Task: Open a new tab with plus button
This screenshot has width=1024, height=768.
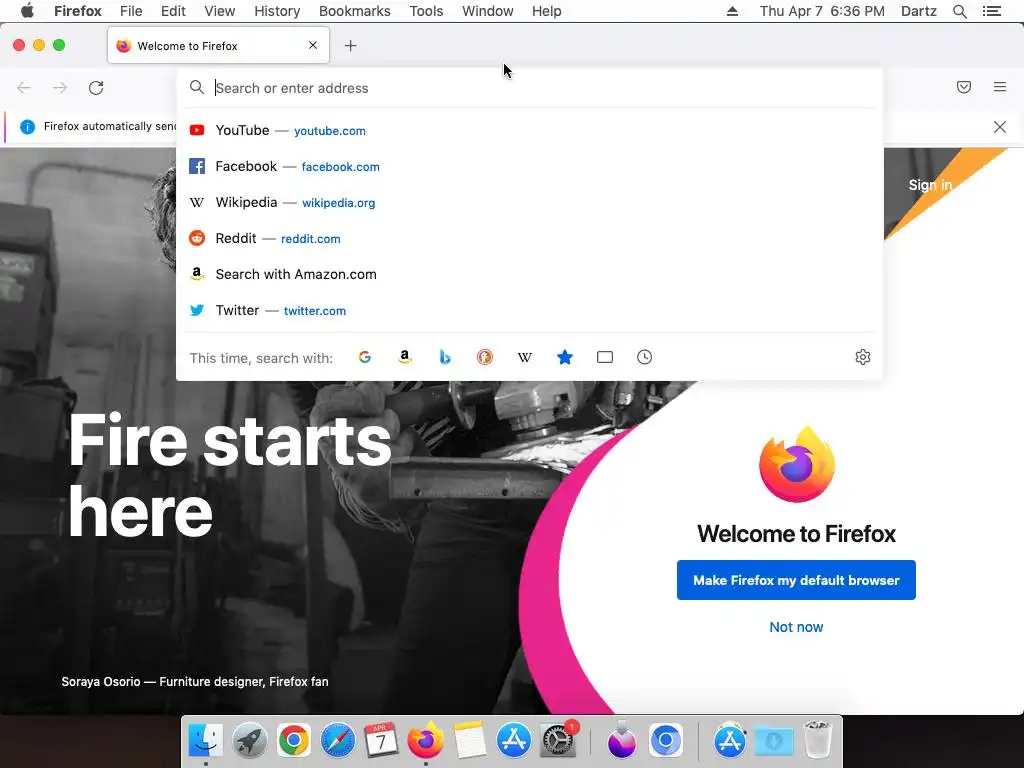Action: 351,46
